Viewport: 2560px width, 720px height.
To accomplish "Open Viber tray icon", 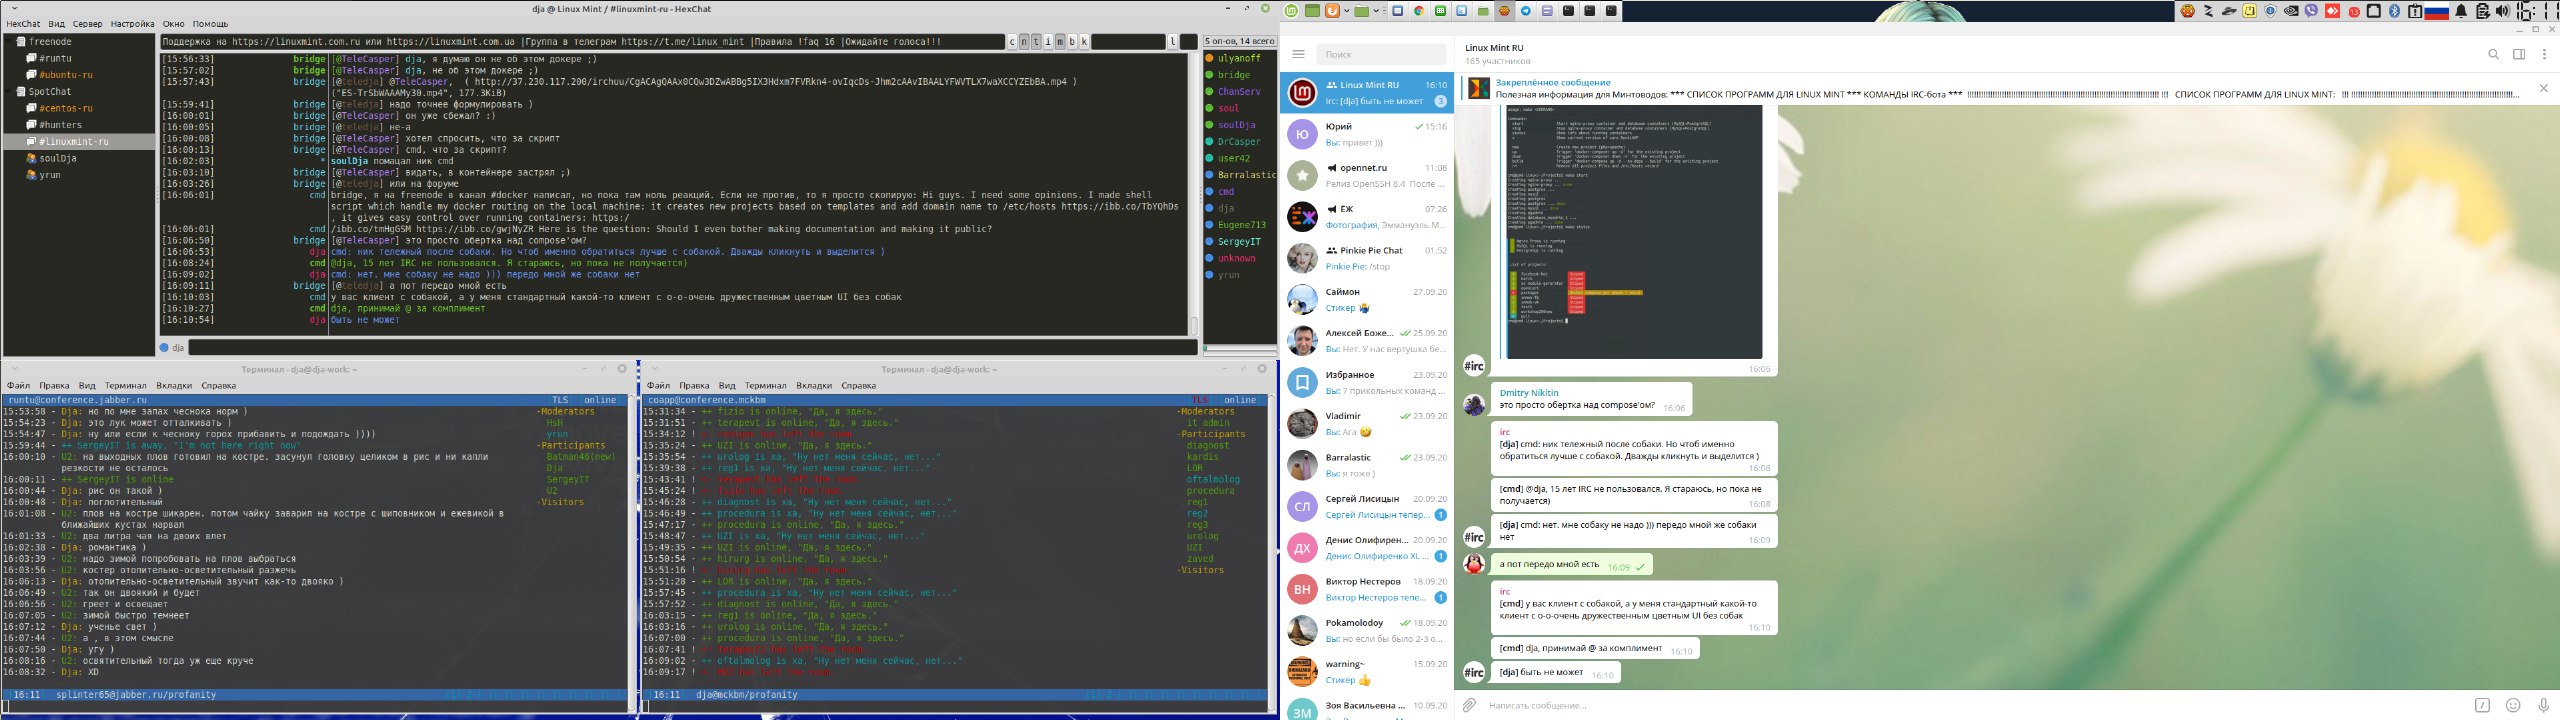I will (x=2311, y=11).
